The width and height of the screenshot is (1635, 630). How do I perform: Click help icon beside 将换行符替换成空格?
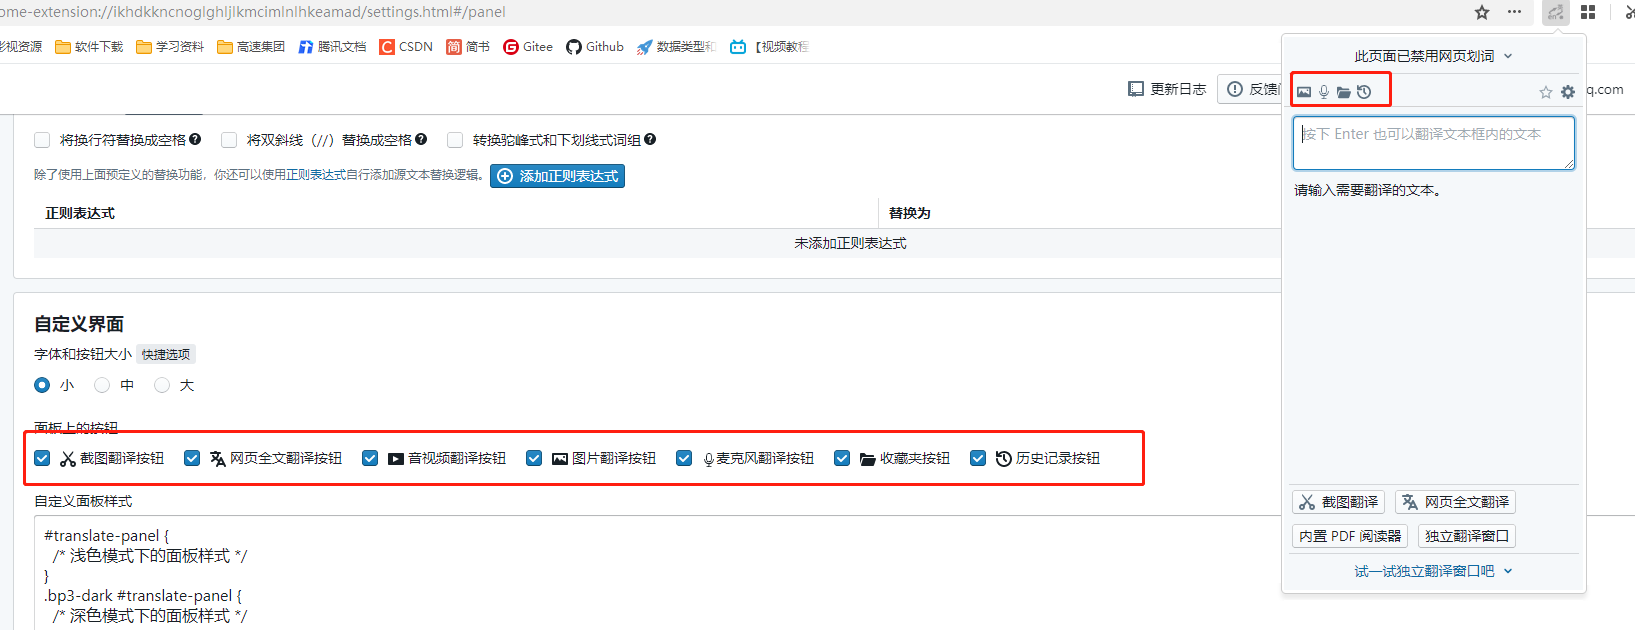[x=195, y=139]
